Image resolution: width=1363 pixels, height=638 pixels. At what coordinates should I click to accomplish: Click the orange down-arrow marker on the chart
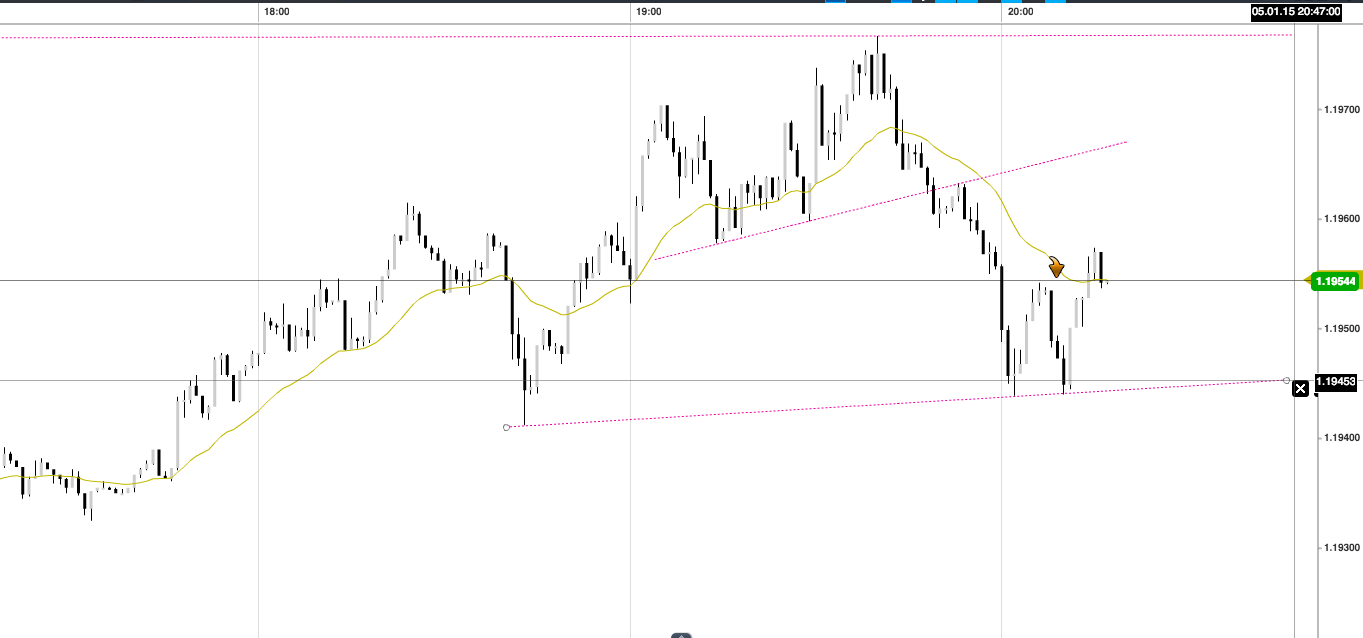pyautogui.click(x=1056, y=267)
